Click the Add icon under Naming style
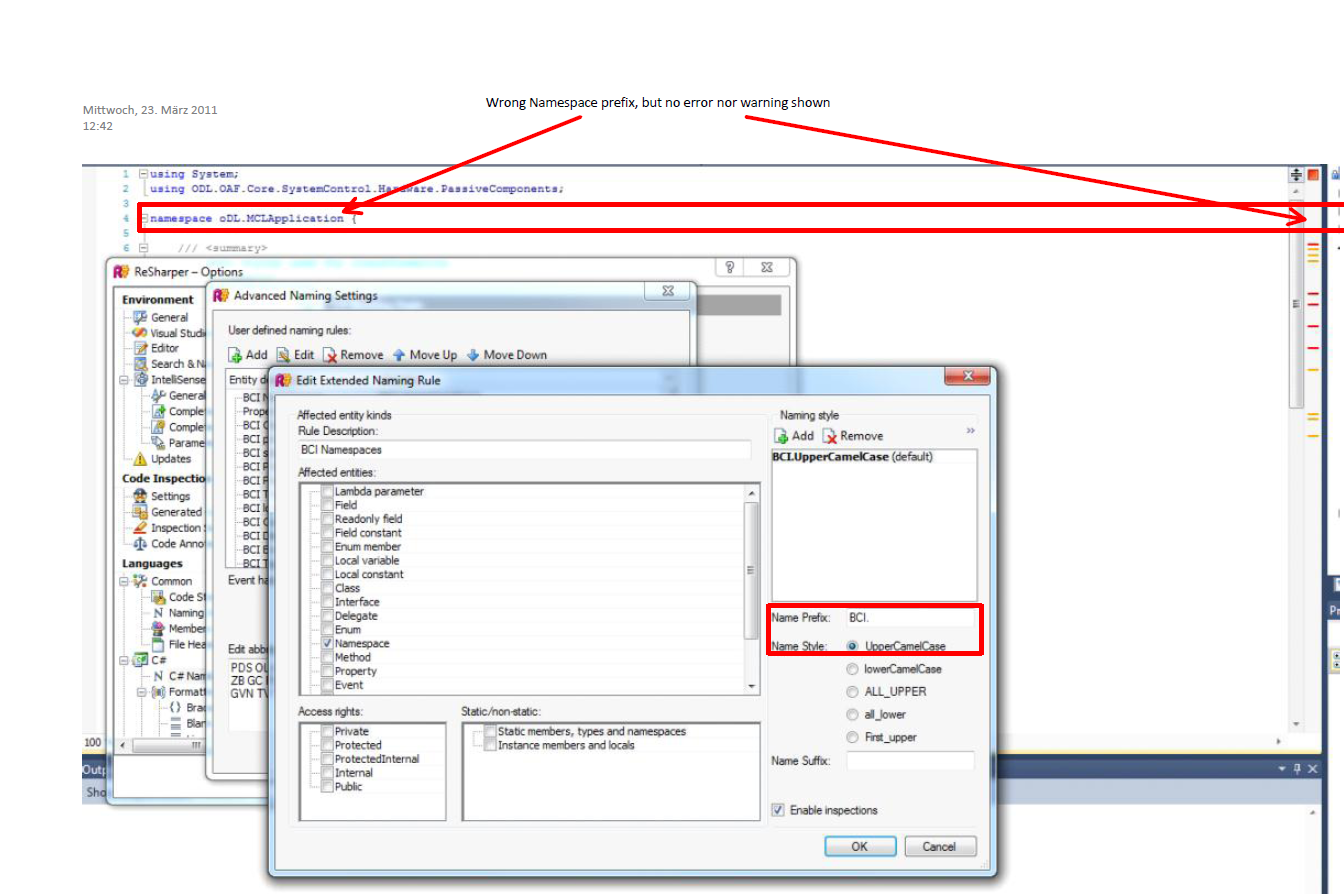Image resolution: width=1344 pixels, height=894 pixels. coord(781,436)
